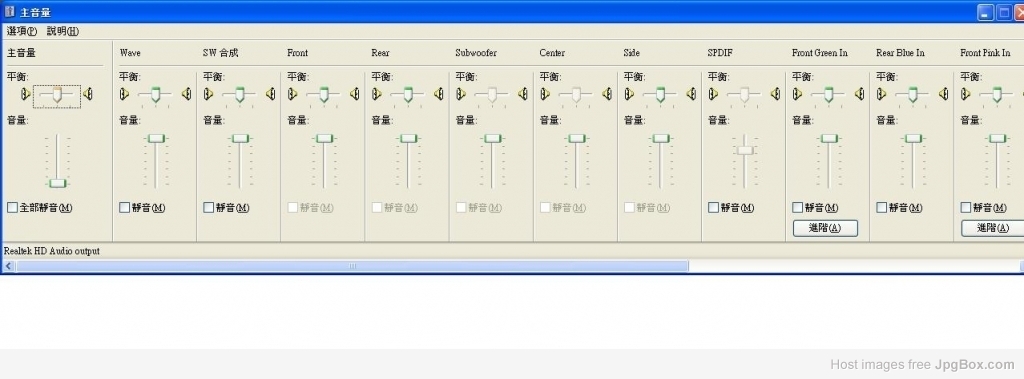The height and width of the screenshot is (379, 1024).
Task: Click the SPDIF volume slider thumb
Action: [745, 150]
